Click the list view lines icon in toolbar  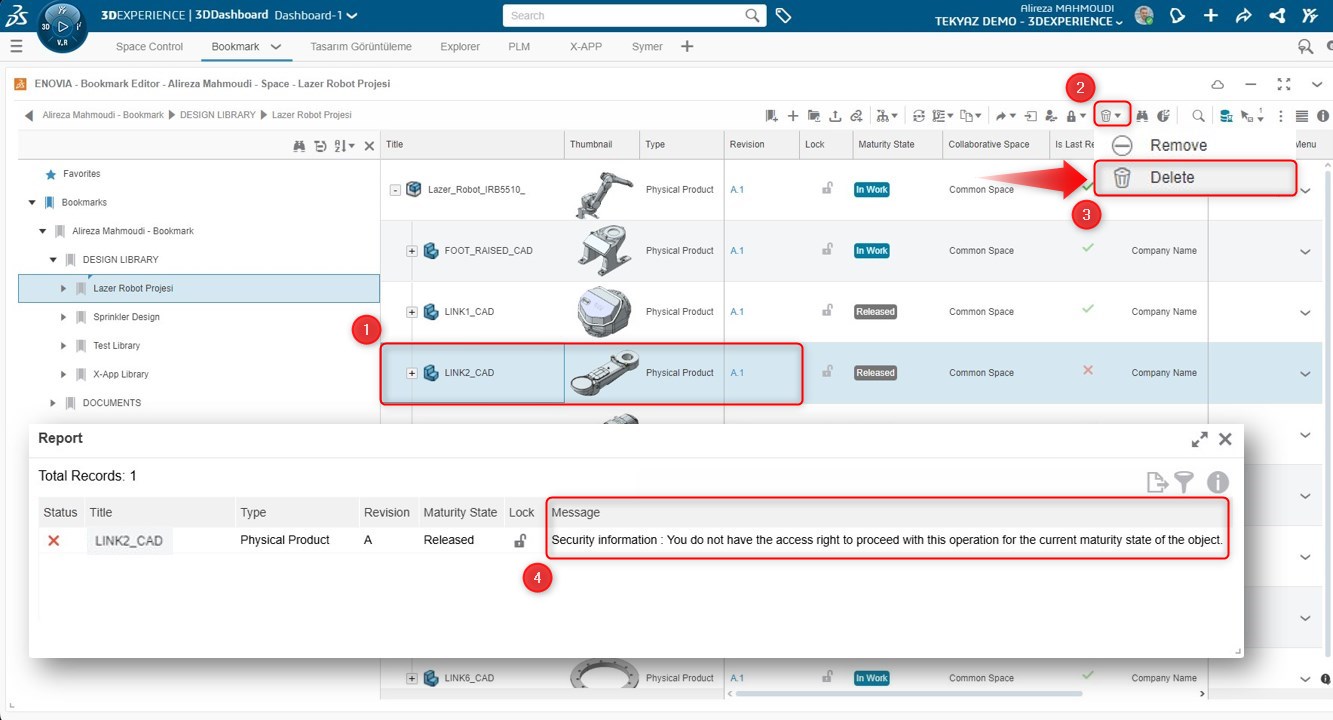pos(1302,116)
